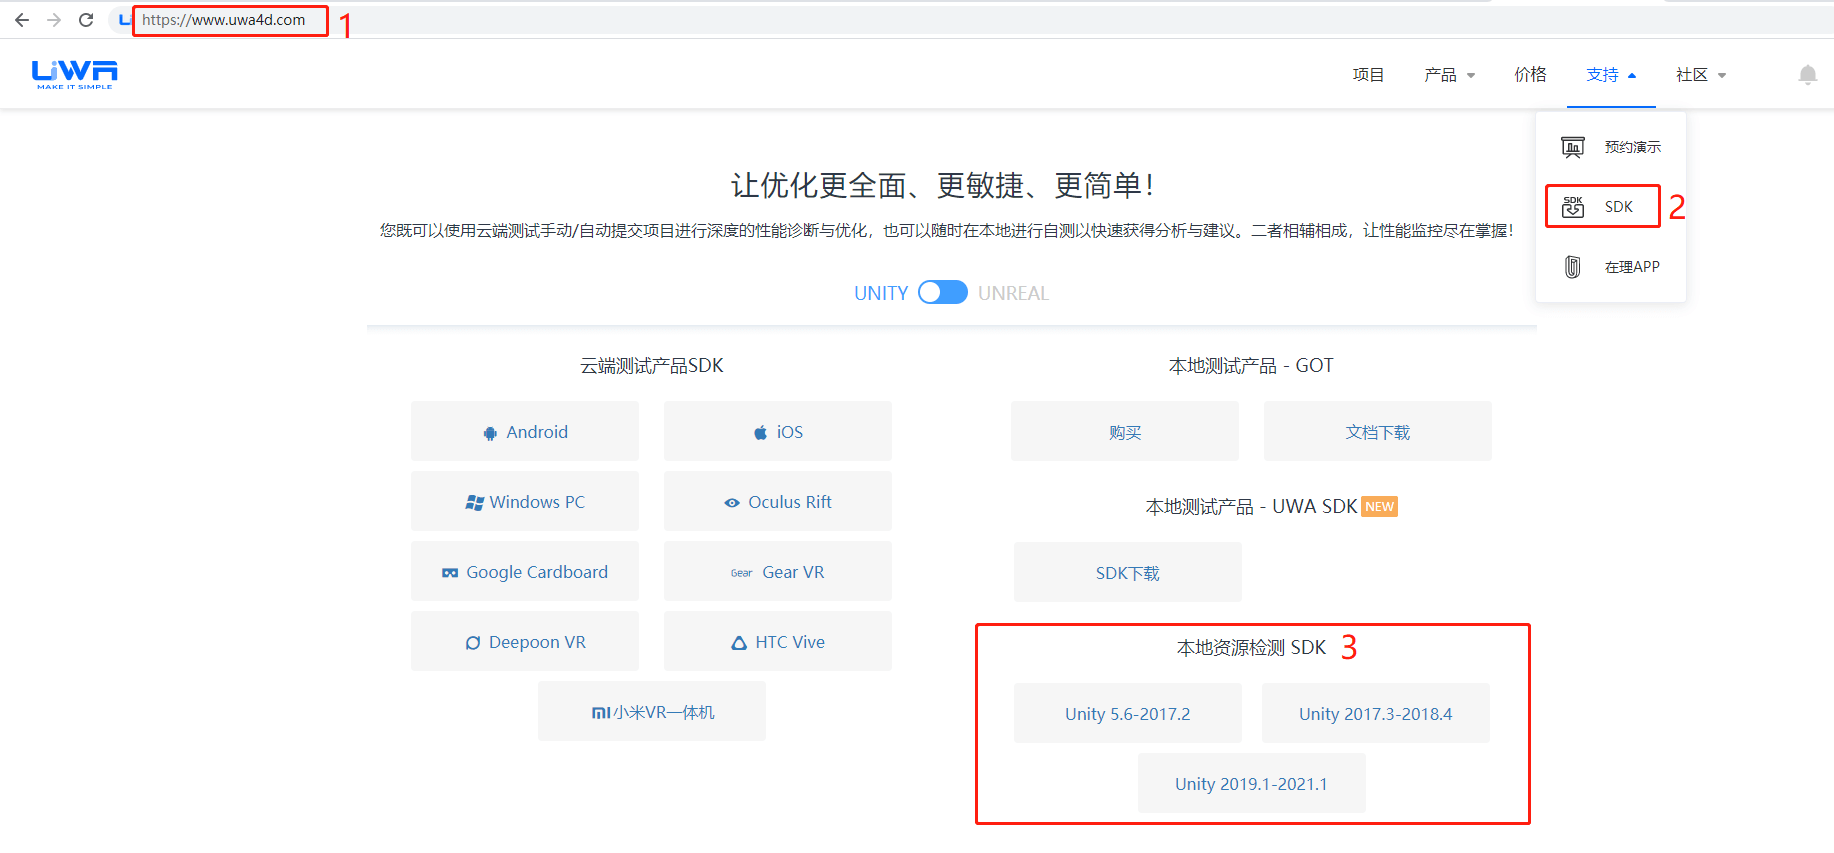Click the Gear VR small logo
Image resolution: width=1834 pixels, height=853 pixels.
[x=741, y=573]
